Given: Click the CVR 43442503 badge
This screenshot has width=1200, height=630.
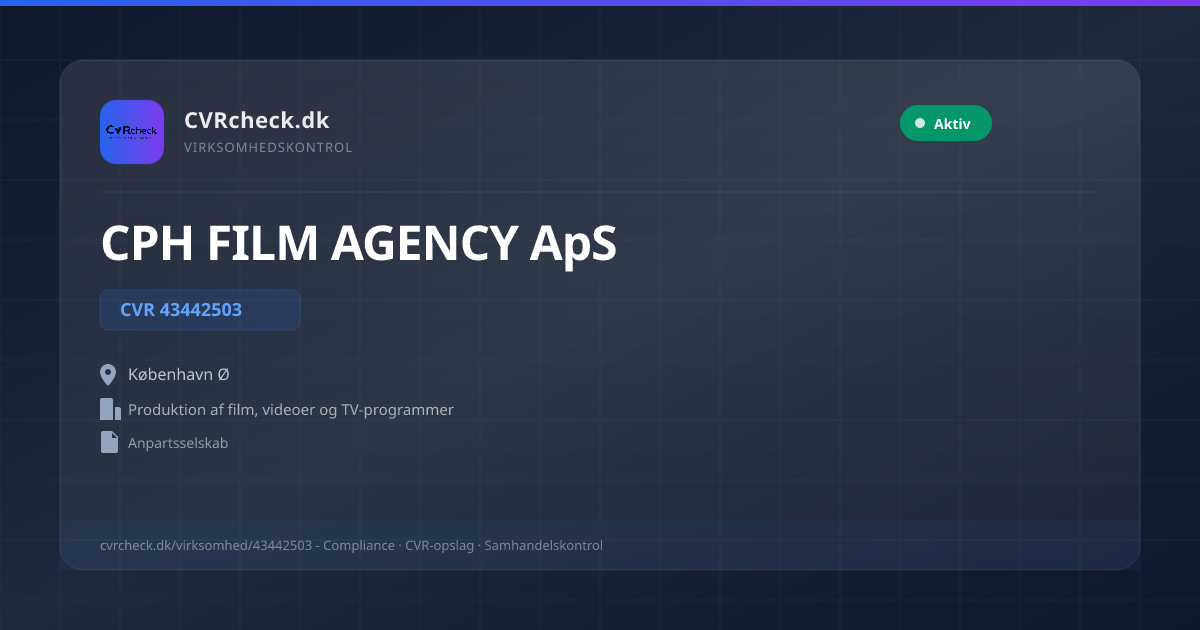Looking at the screenshot, I should pyautogui.click(x=200, y=310).
